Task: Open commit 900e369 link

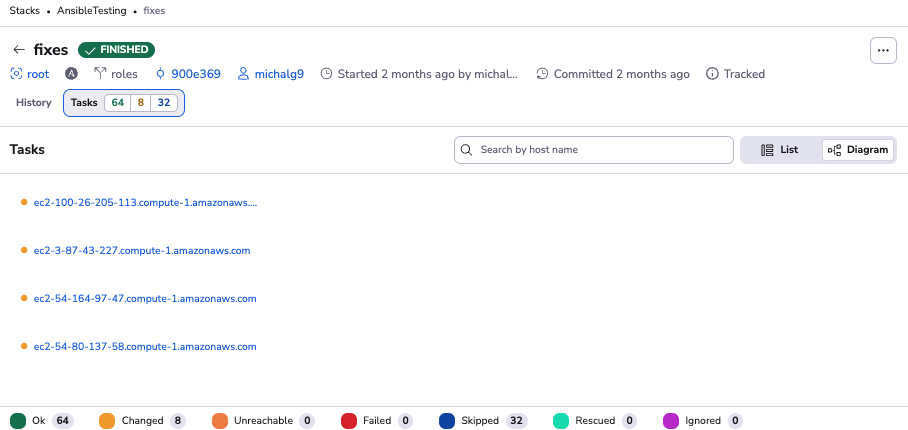Action: (196, 74)
